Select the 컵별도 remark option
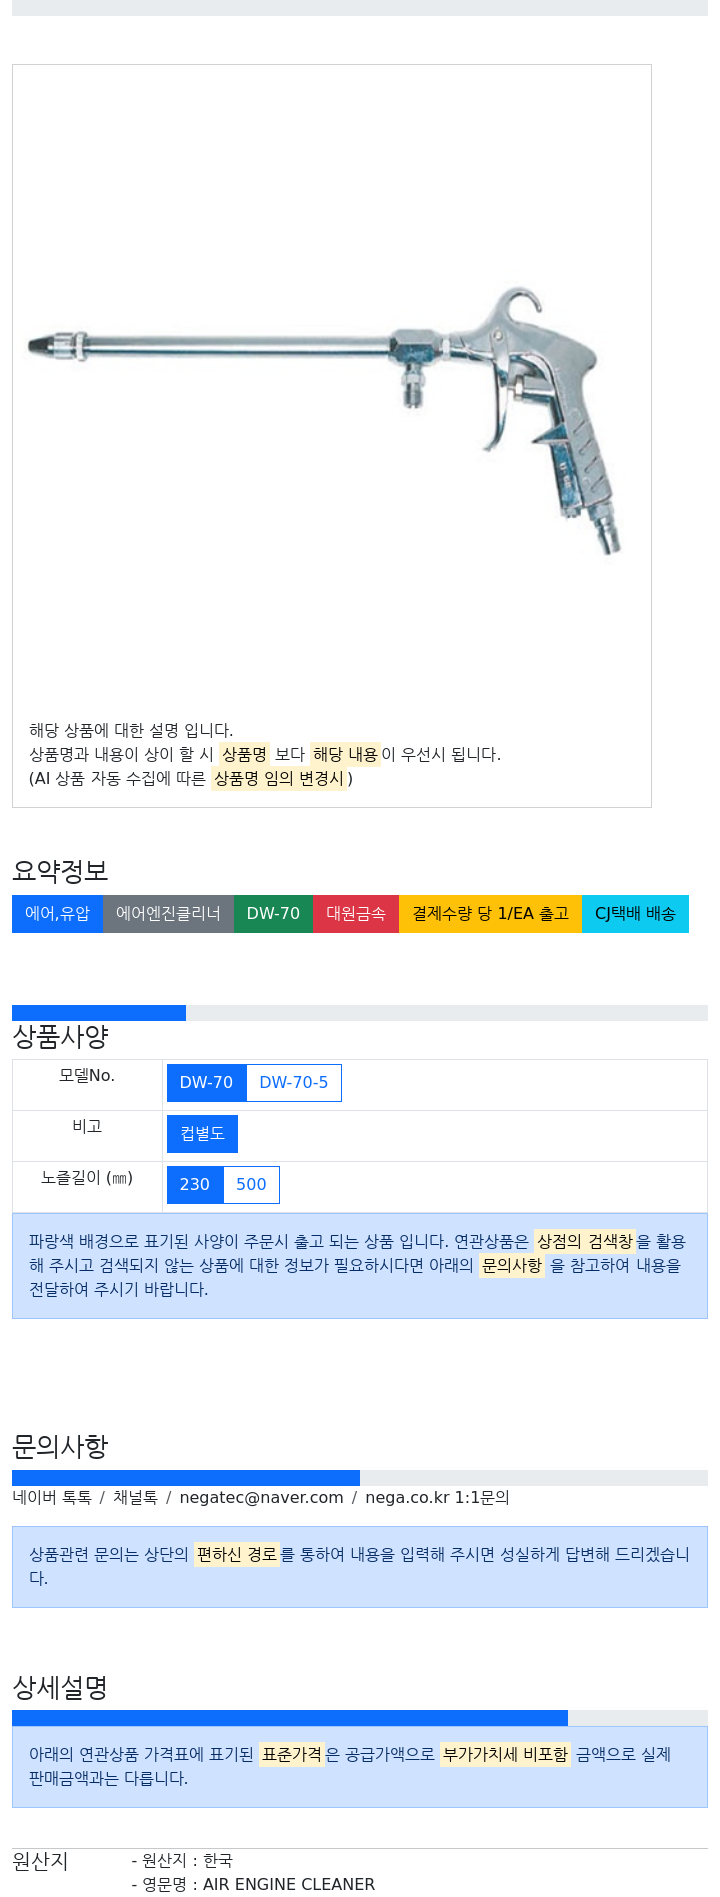 coord(202,1134)
